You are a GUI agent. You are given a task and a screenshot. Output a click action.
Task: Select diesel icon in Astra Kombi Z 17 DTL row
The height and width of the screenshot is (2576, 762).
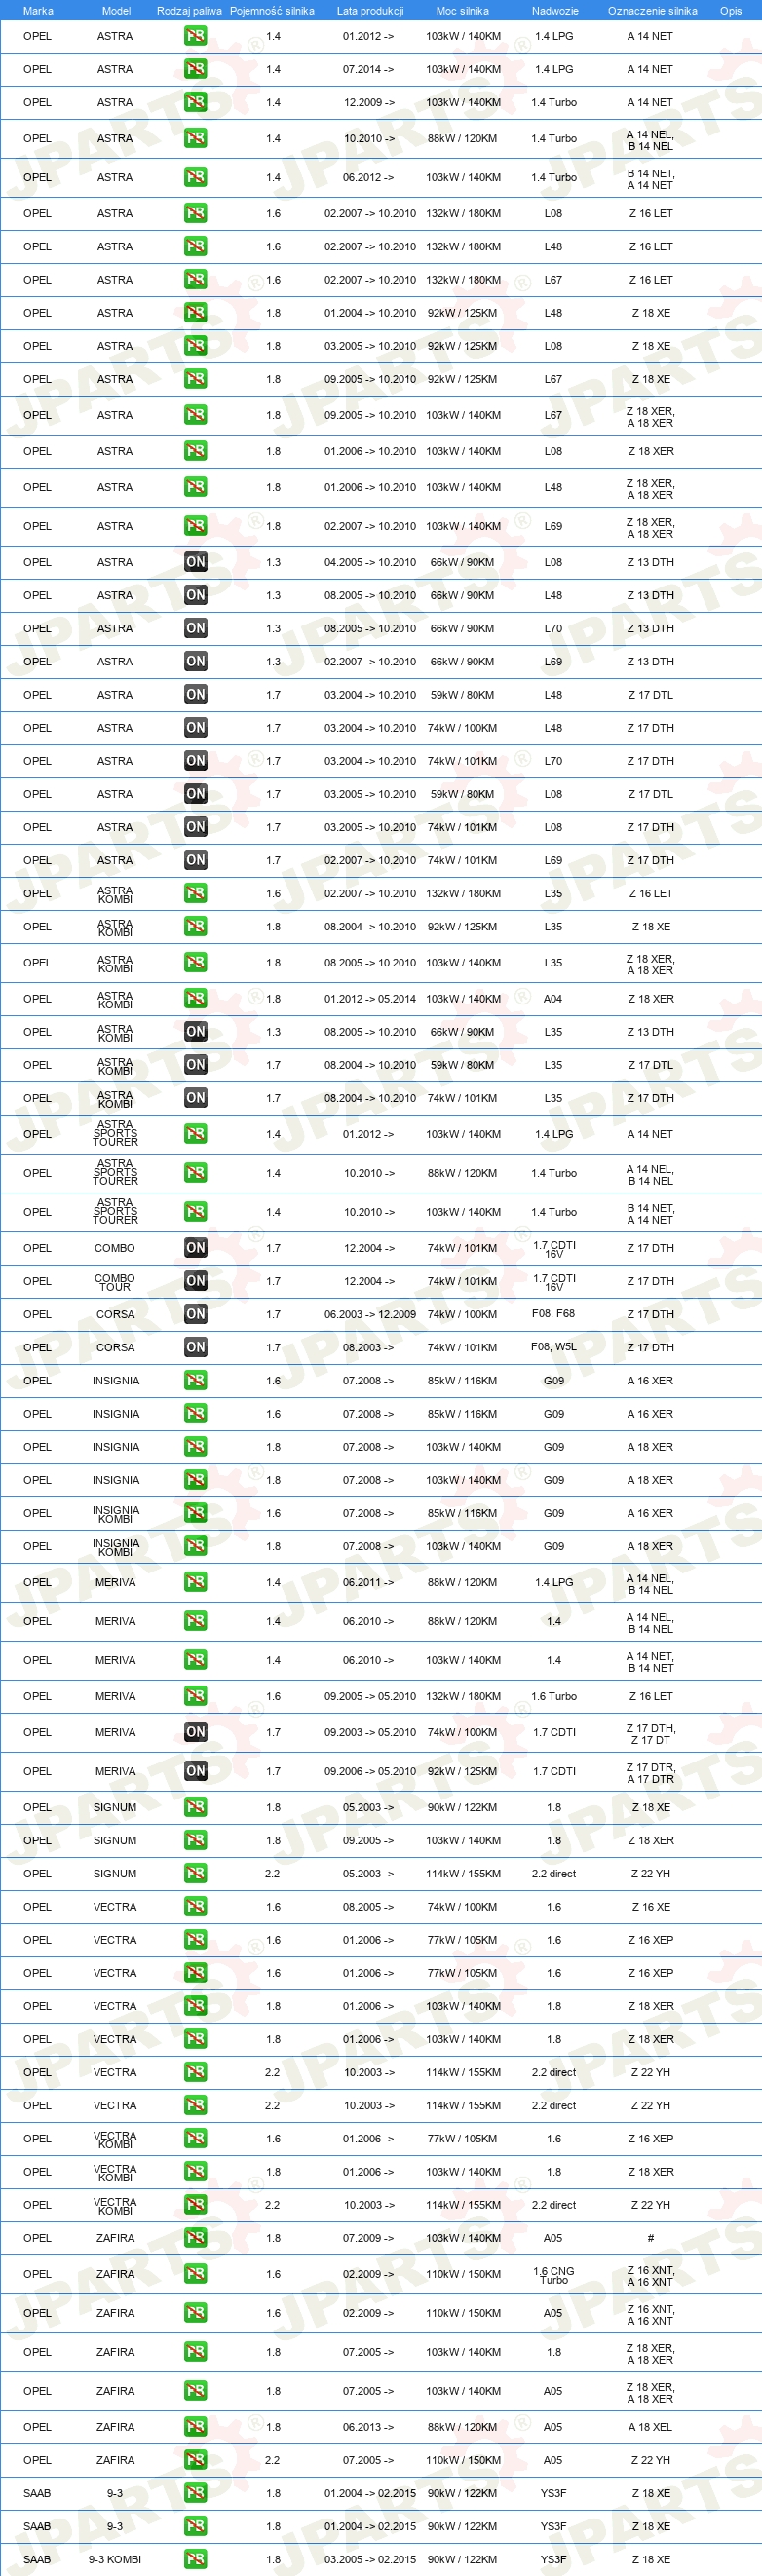coord(196,1064)
